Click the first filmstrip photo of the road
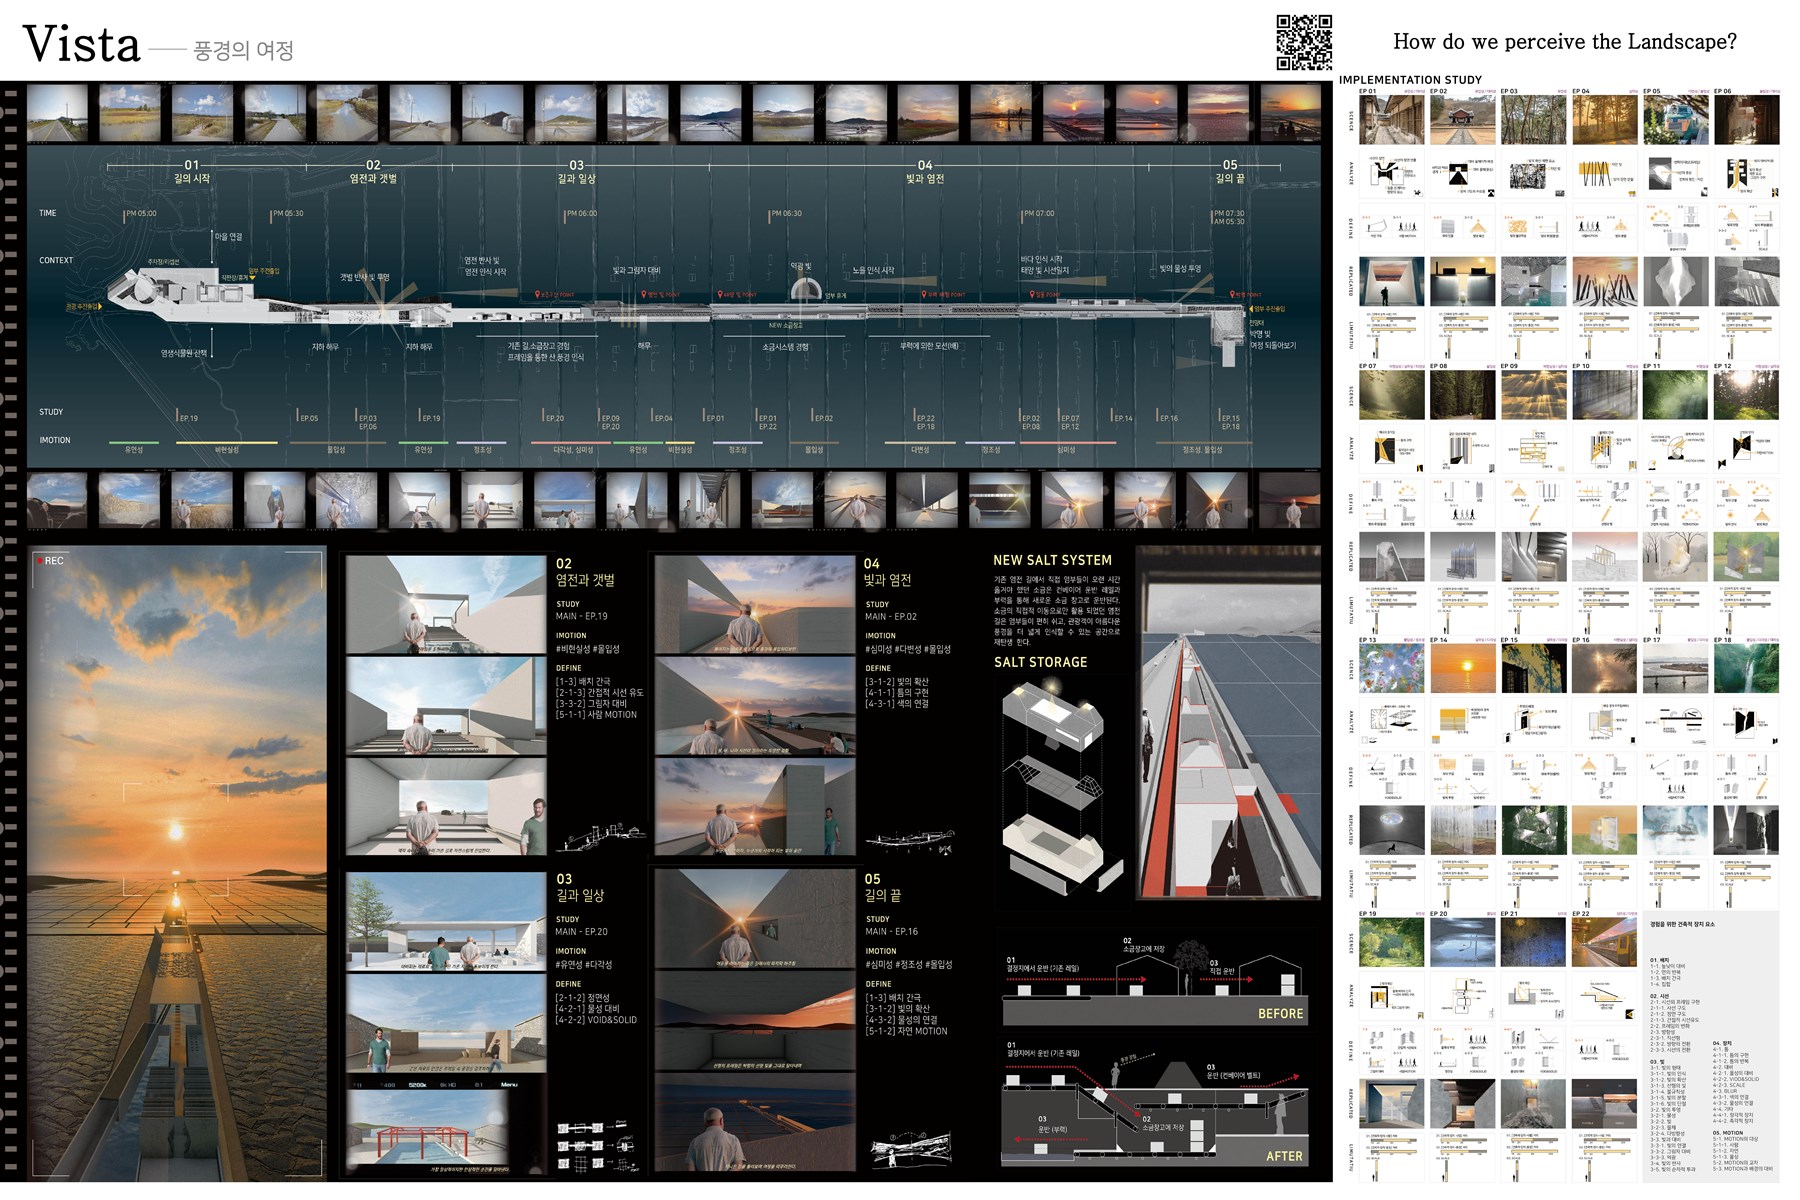Viewport: 1800px width, 1200px height. (x=57, y=113)
